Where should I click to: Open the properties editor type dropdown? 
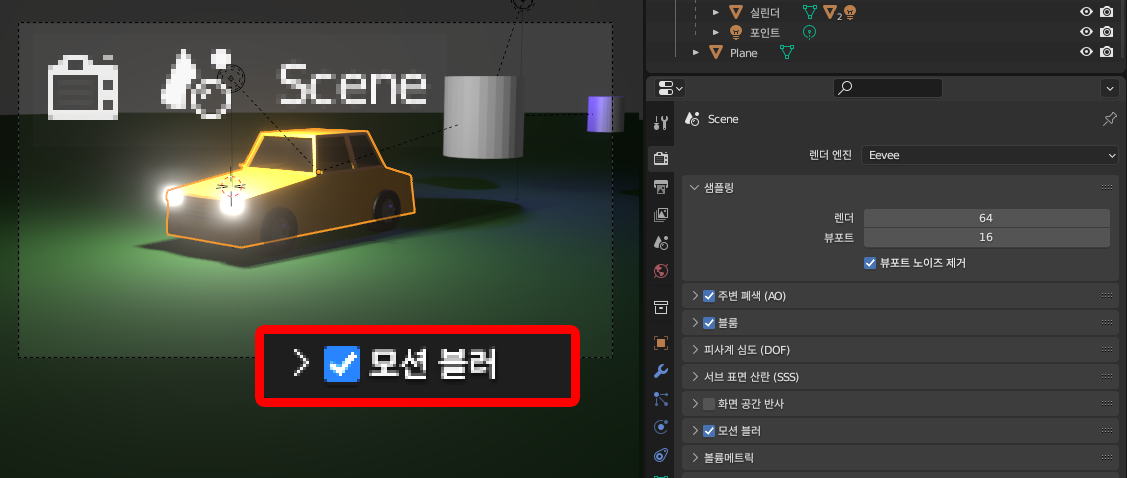(670, 88)
